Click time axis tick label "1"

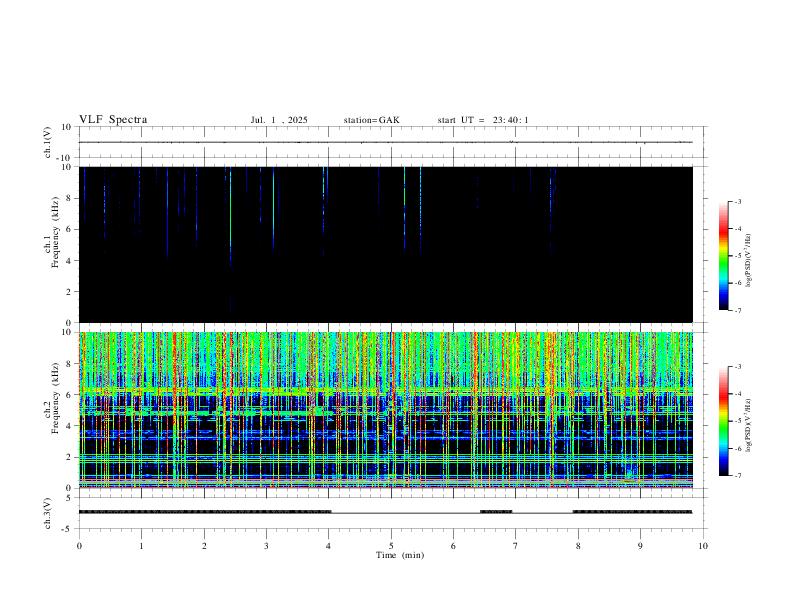click(x=141, y=546)
